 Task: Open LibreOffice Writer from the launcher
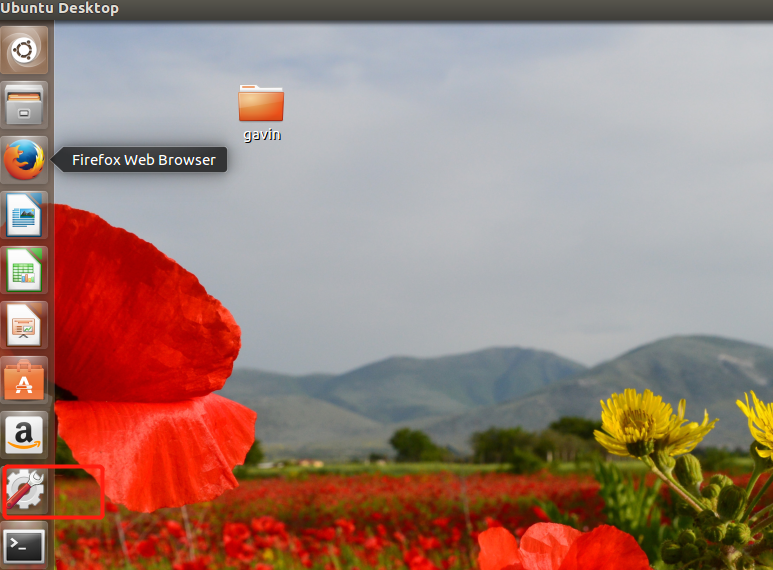(x=24, y=215)
